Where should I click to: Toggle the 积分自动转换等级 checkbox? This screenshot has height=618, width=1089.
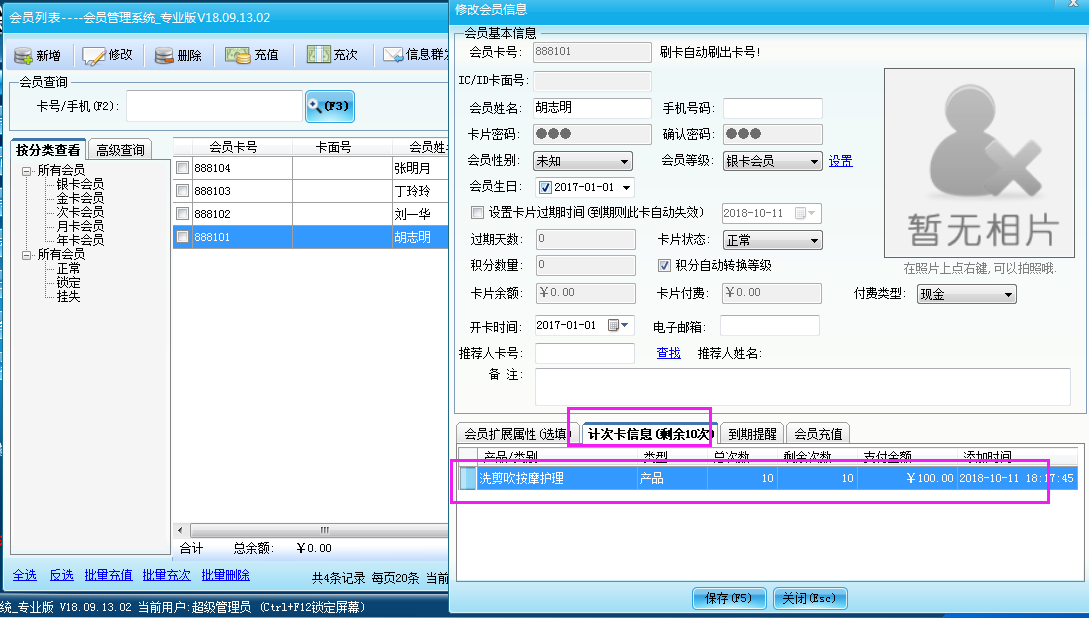(x=665, y=264)
